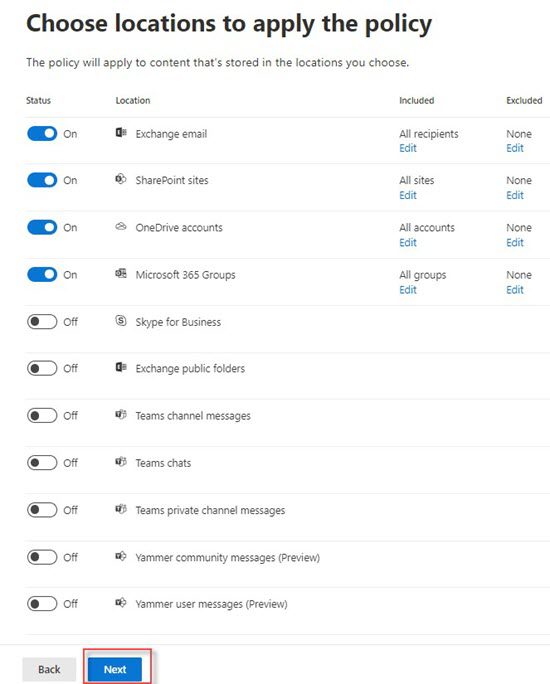Viewport: 550px width, 684px height.
Task: Click the Location column header
Action: tap(133, 100)
